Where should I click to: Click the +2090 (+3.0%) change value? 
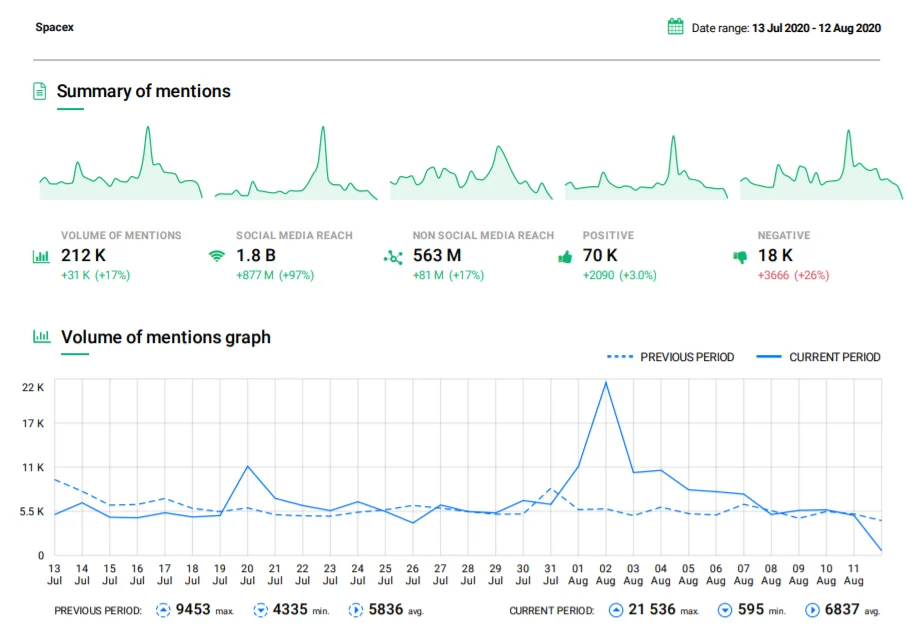[x=619, y=275]
